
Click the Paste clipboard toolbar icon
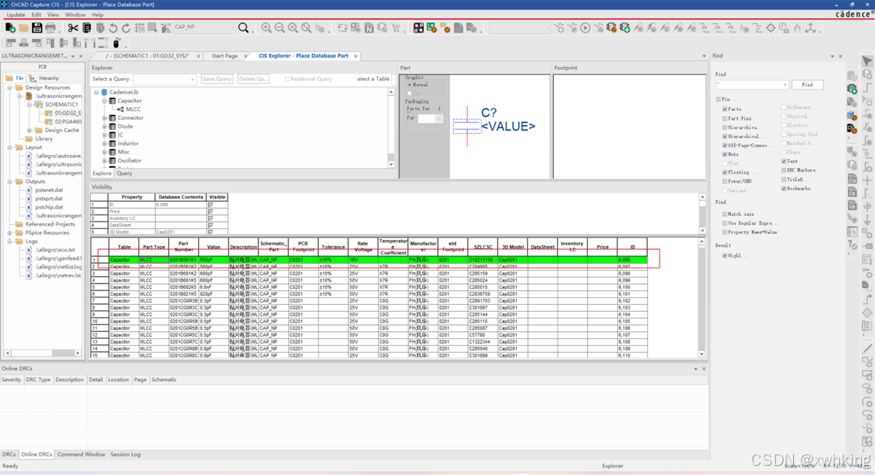[x=100, y=27]
